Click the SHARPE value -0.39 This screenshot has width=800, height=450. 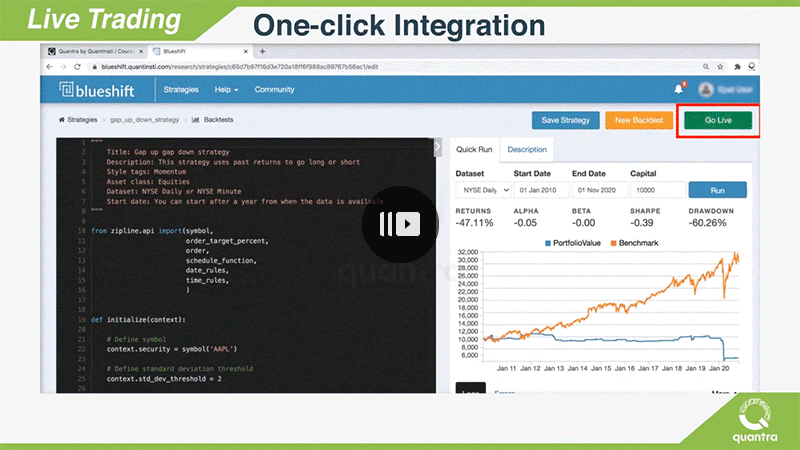[x=641, y=223]
